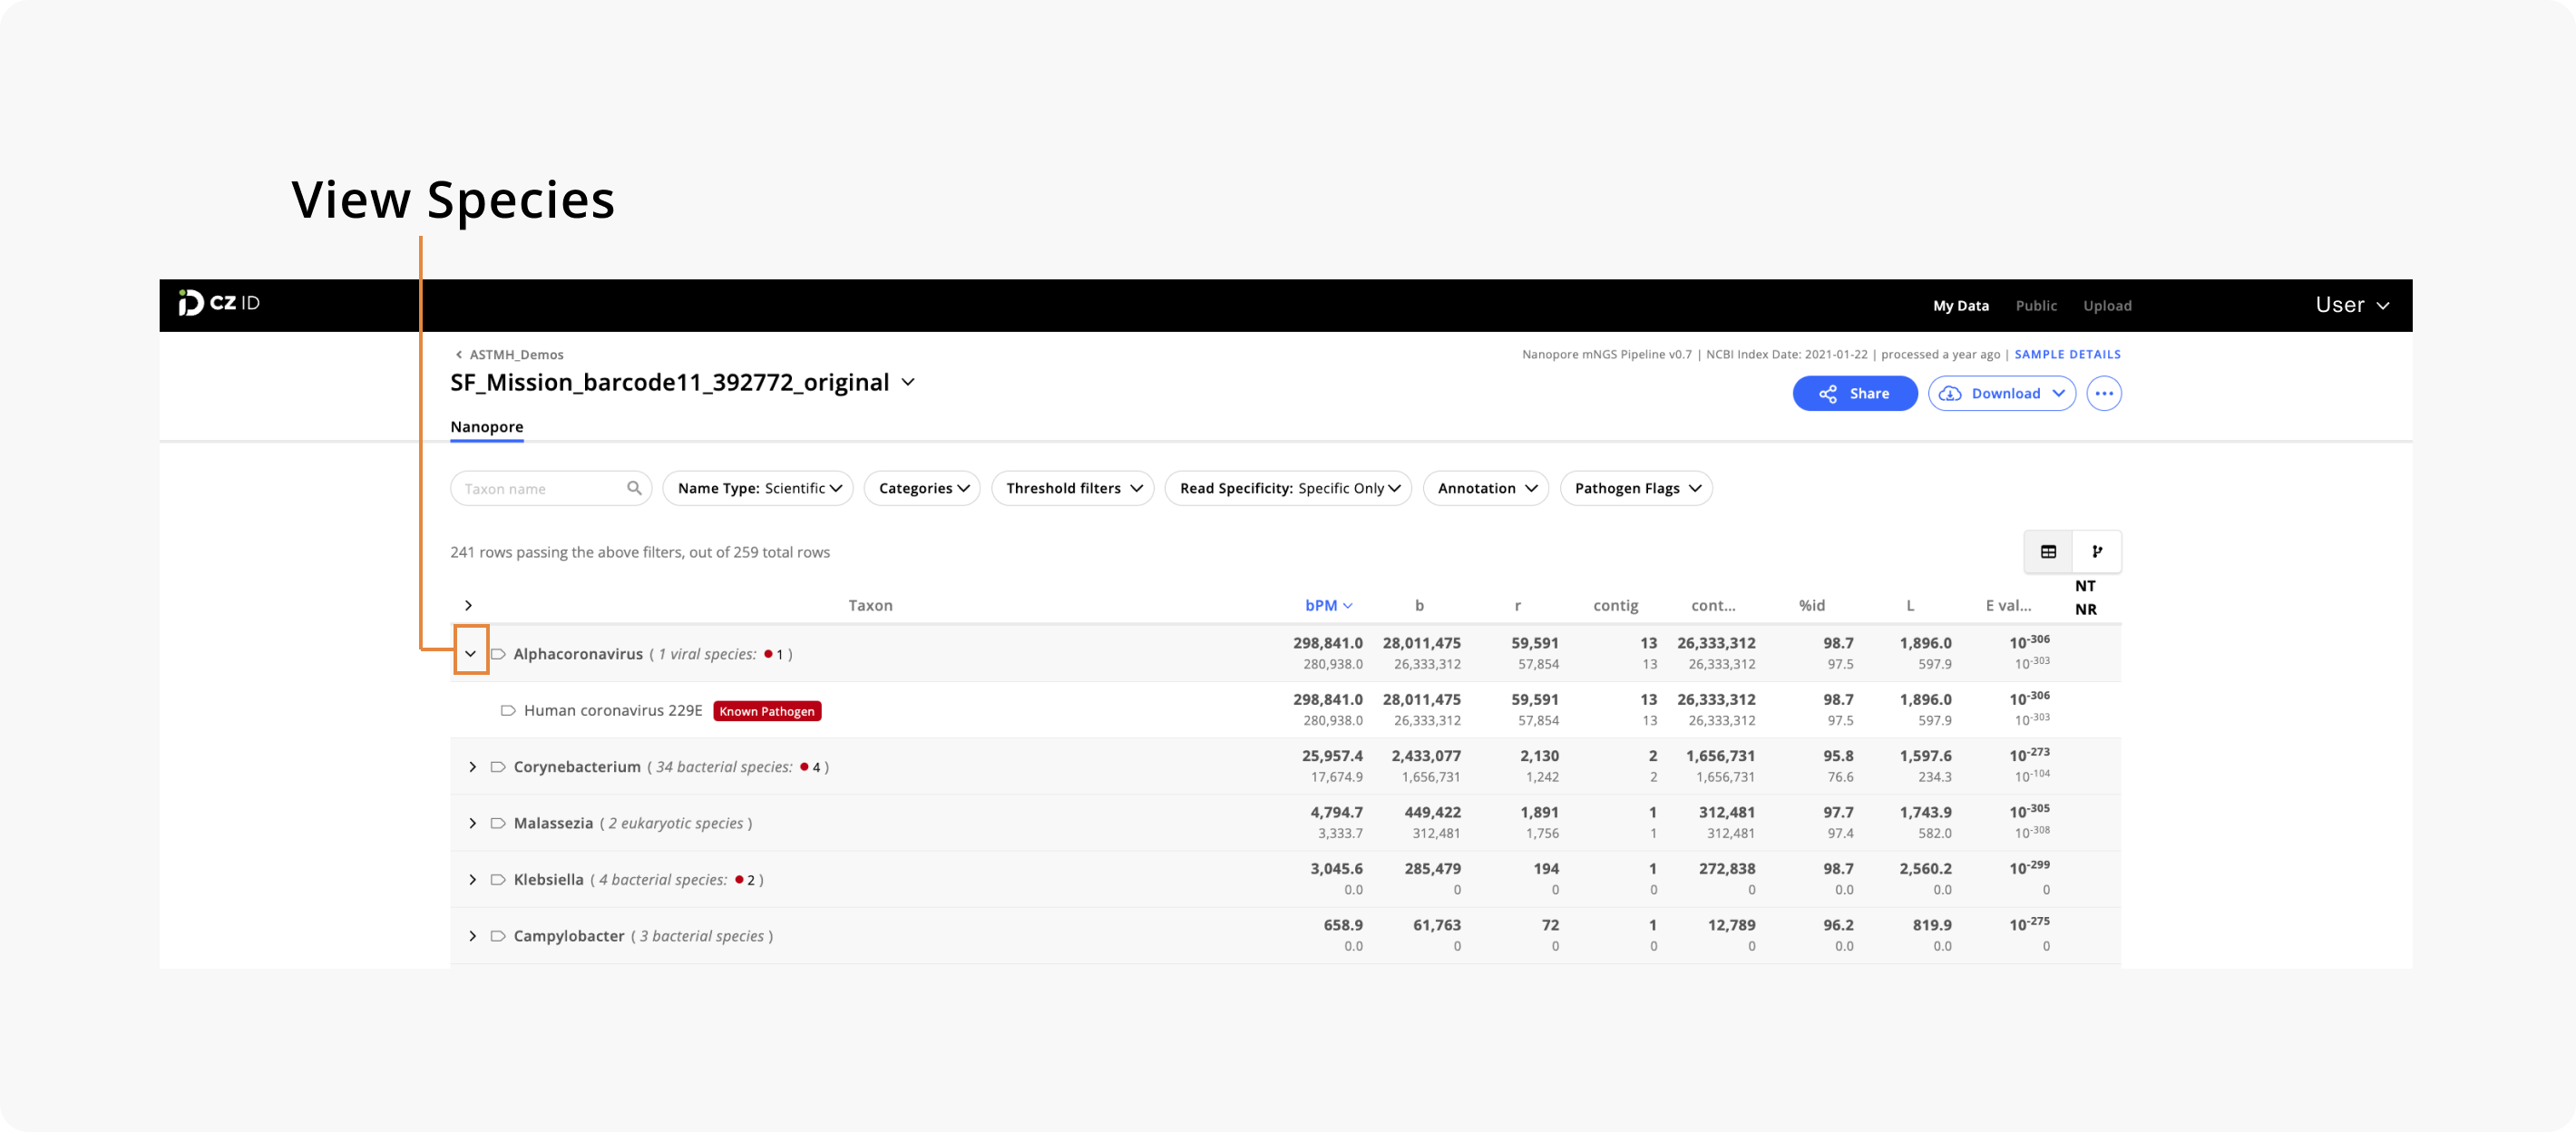Screen dimensions: 2576x1132
Task: Open the Annotation filter dropdown
Action: [1486, 488]
